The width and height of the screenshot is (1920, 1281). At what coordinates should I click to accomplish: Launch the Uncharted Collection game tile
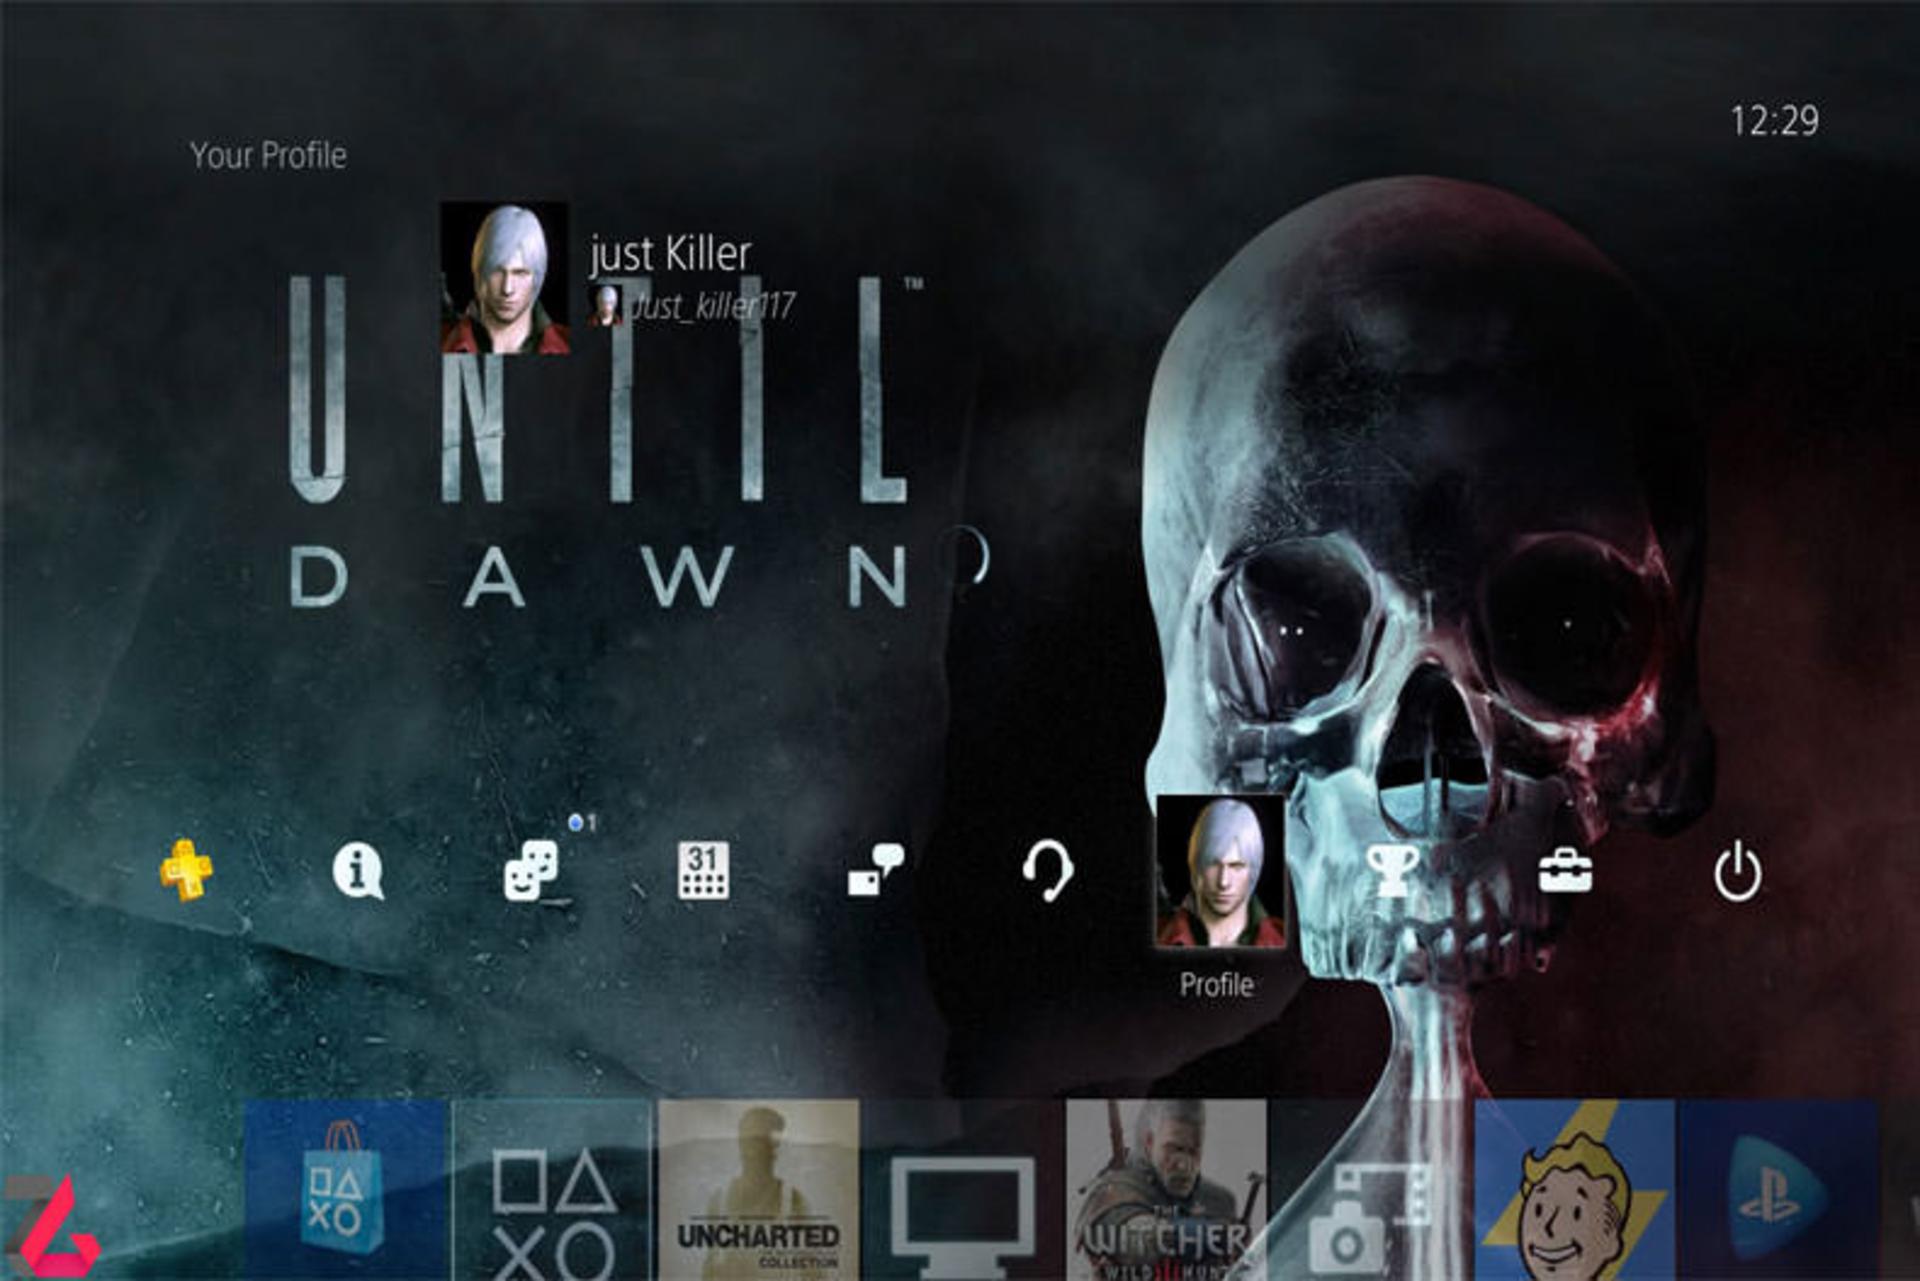tap(758, 1190)
